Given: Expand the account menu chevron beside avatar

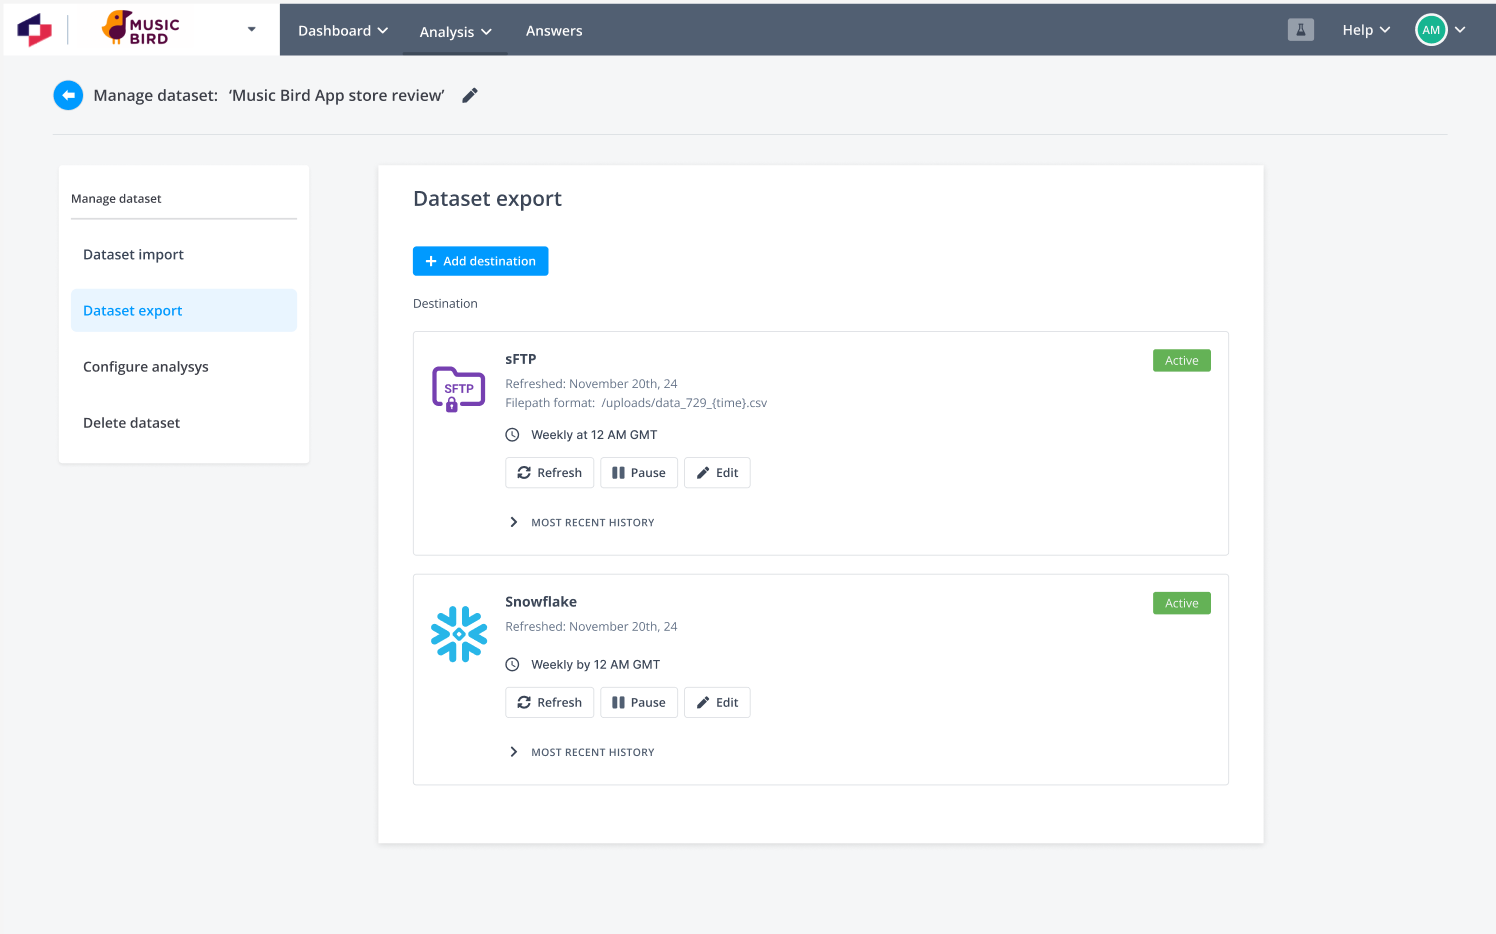Looking at the screenshot, I should point(1460,30).
